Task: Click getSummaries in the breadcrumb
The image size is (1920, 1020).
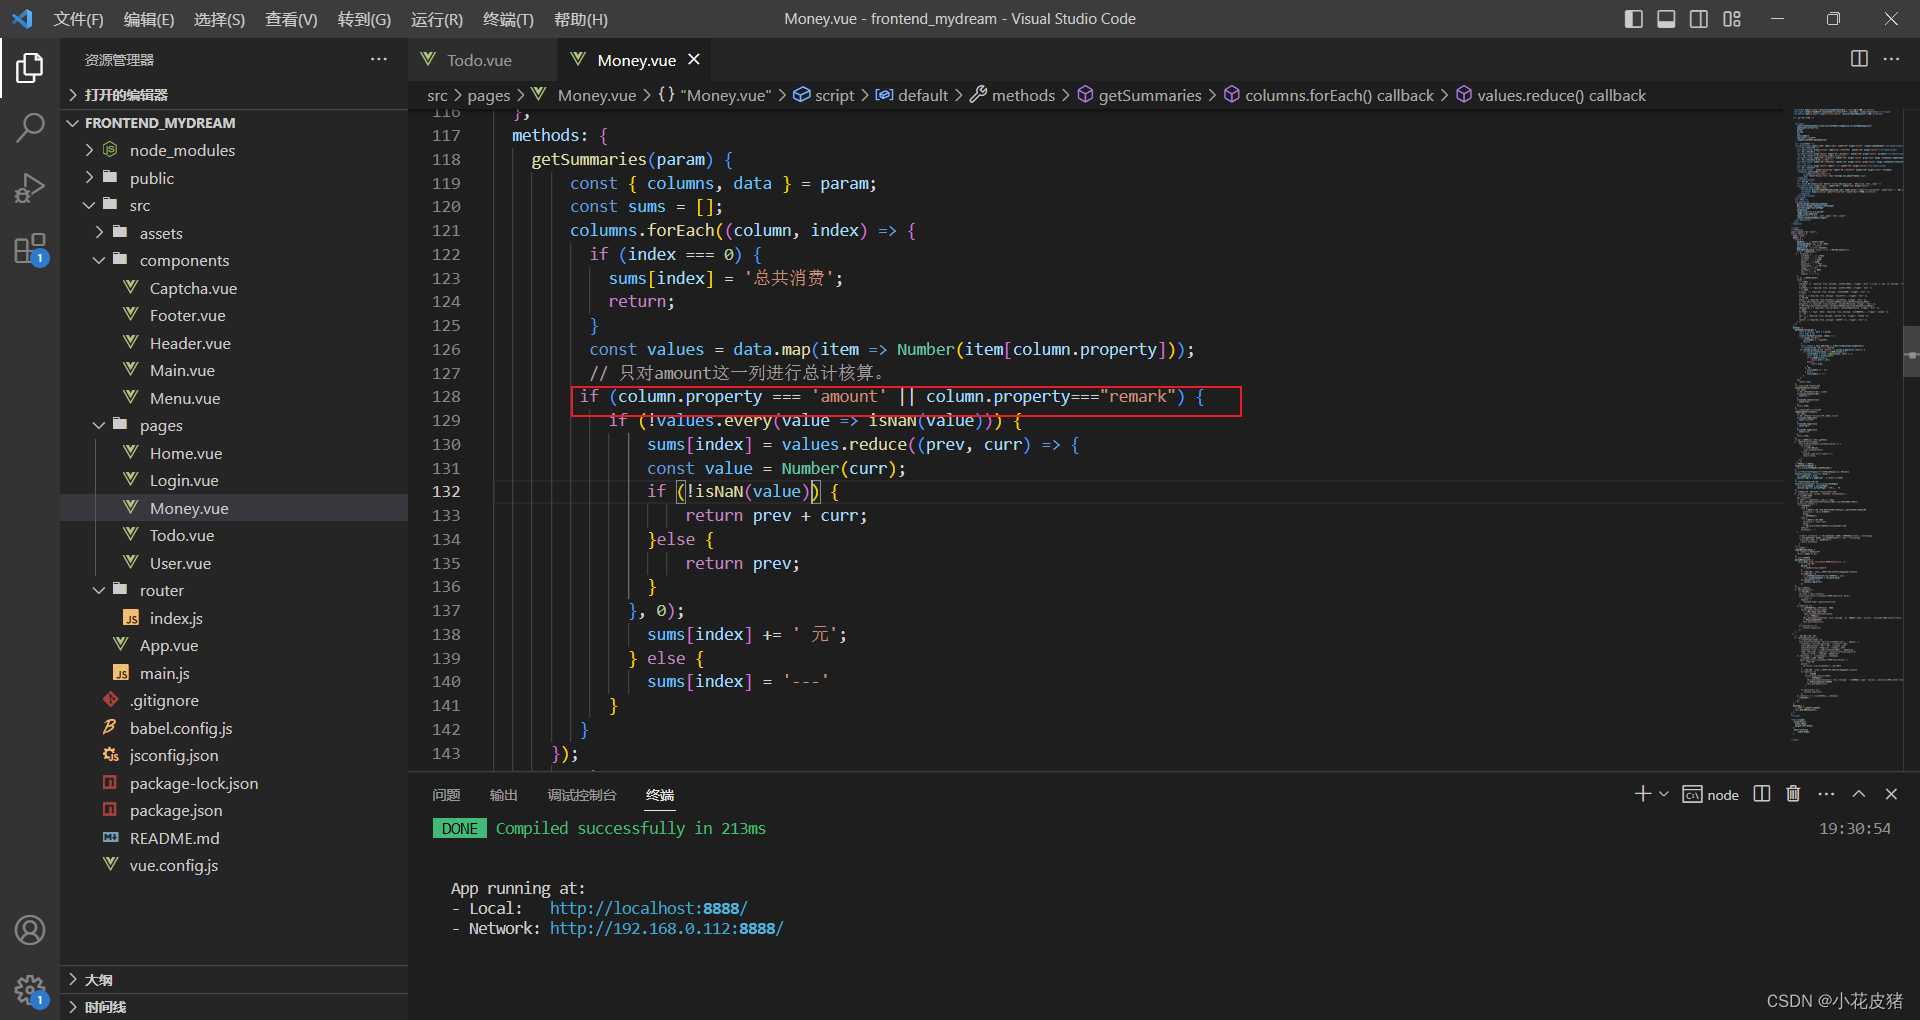Action: click(1150, 95)
